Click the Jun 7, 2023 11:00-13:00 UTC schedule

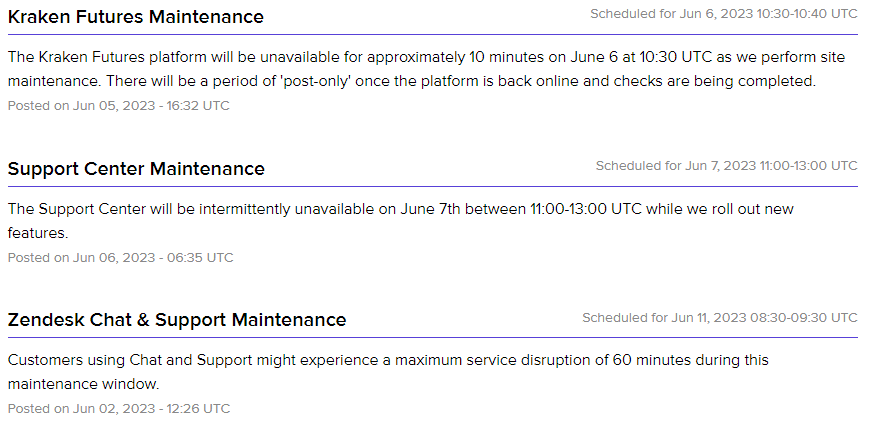point(727,166)
